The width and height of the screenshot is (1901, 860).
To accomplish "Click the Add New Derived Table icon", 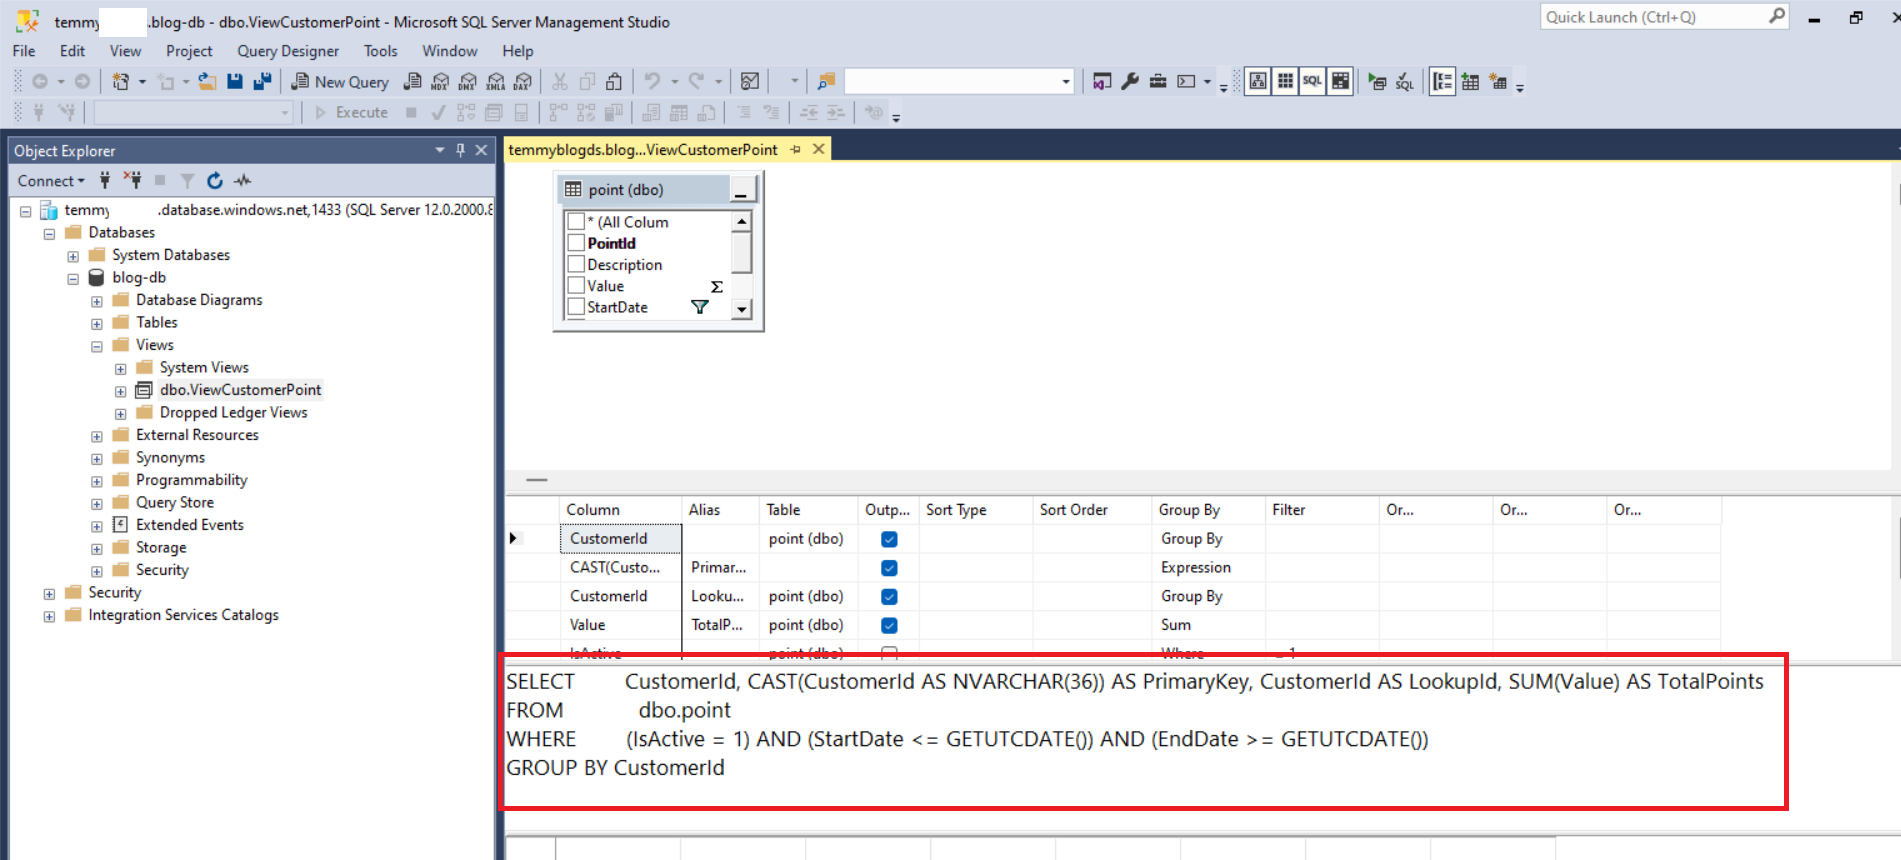I will 1498,82.
